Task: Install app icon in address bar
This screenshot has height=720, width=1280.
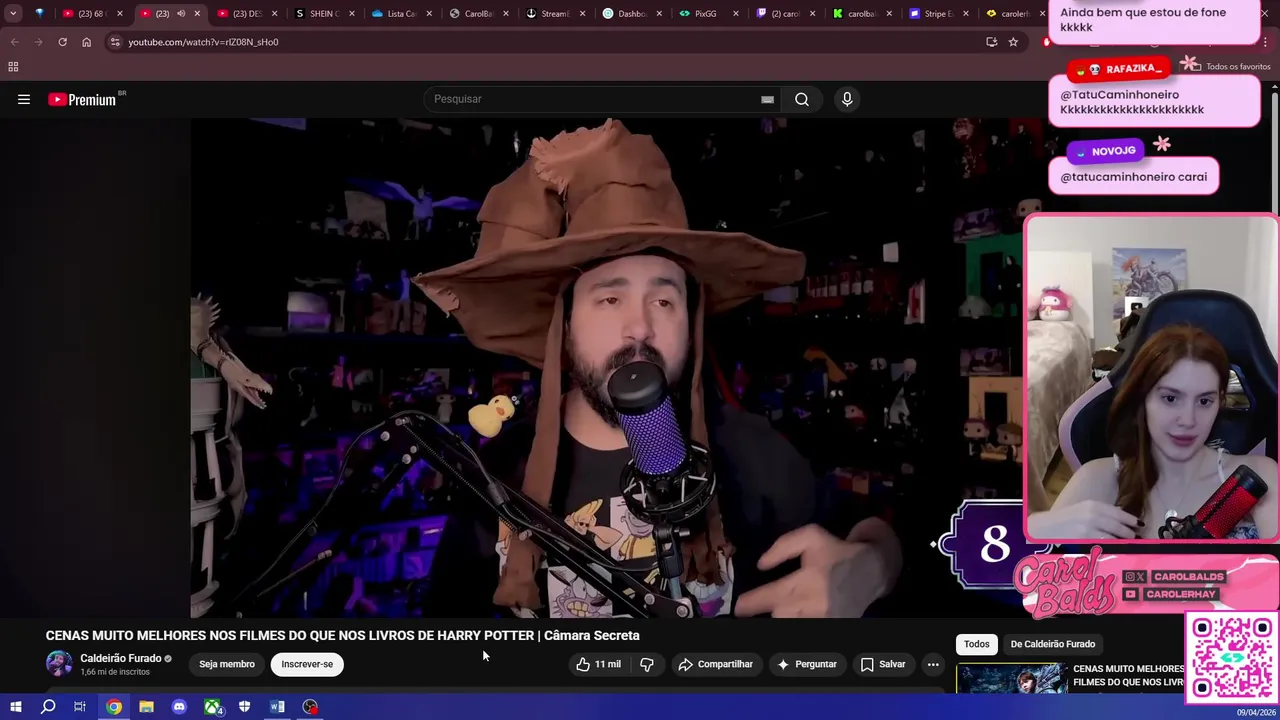Action: coord(991,42)
